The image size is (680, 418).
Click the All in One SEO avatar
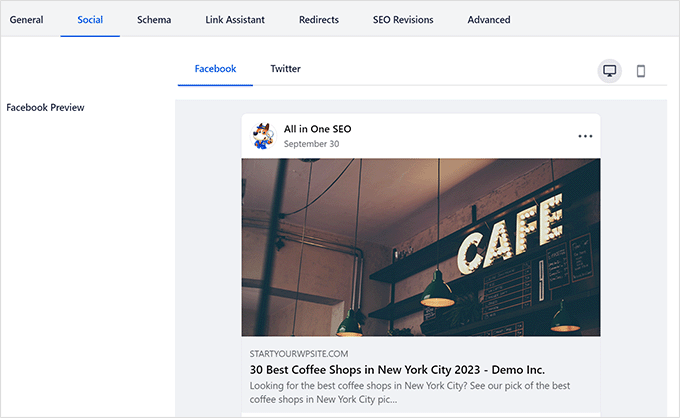click(264, 136)
